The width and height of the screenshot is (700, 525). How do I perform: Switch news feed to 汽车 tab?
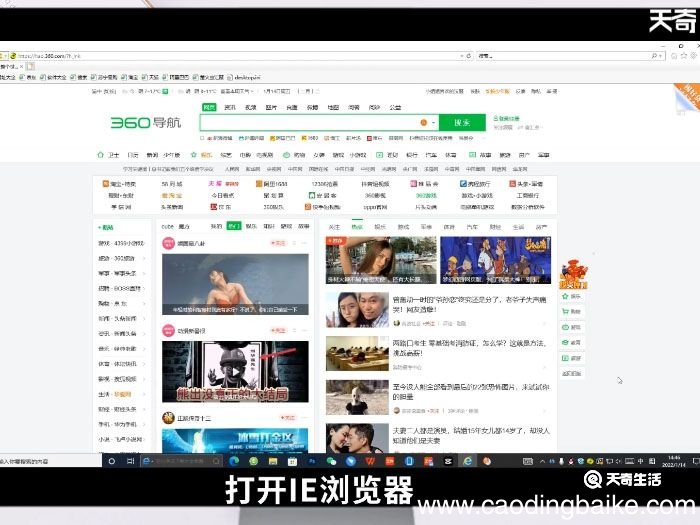(472, 227)
